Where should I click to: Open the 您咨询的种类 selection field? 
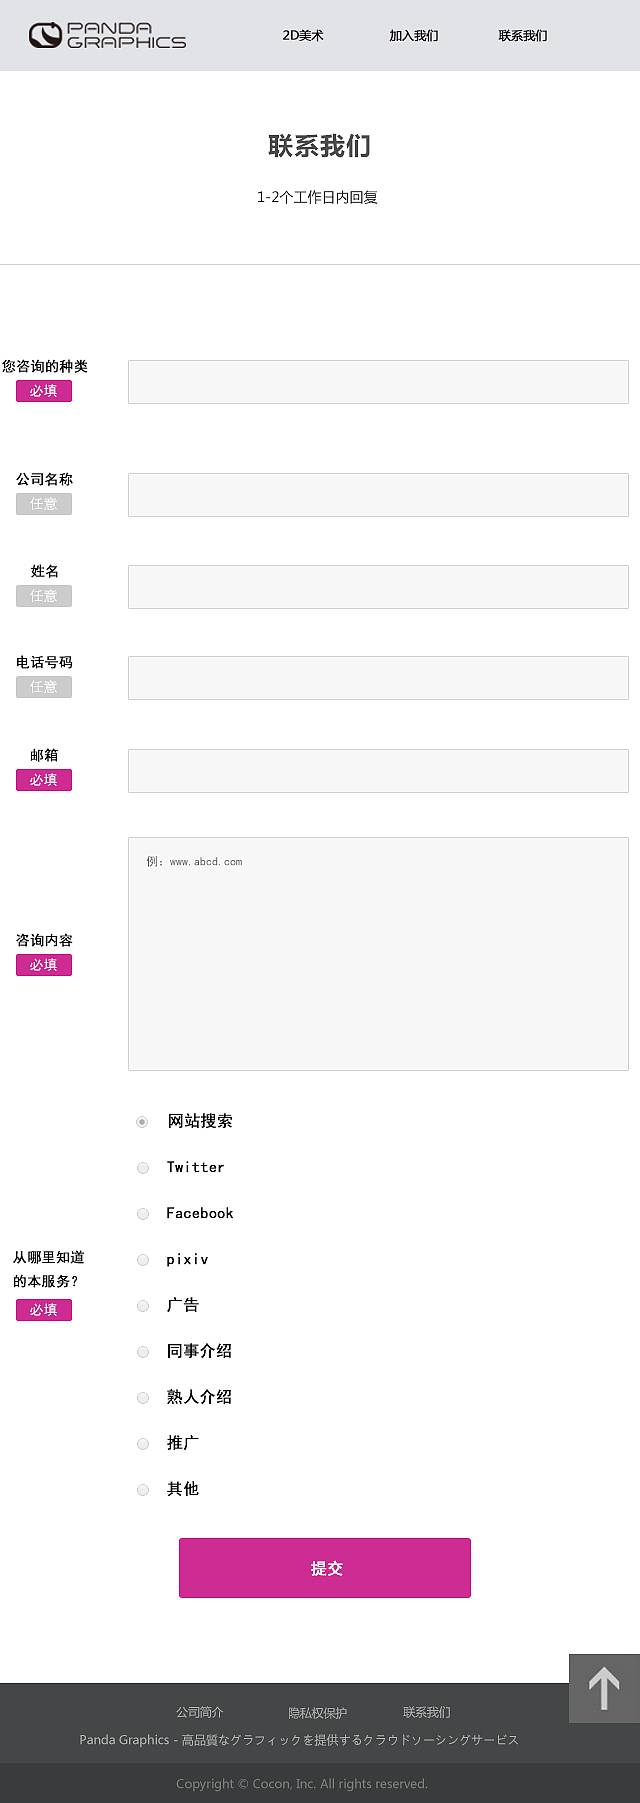point(377,381)
